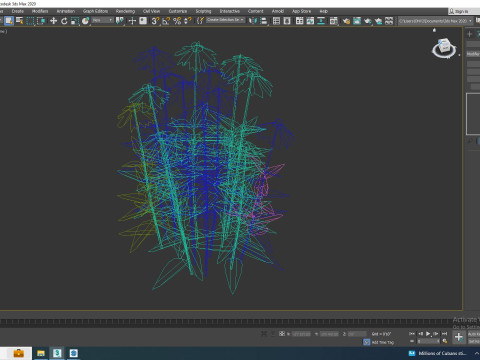
Task: Open Select by Name tool
Action: click(20, 21)
